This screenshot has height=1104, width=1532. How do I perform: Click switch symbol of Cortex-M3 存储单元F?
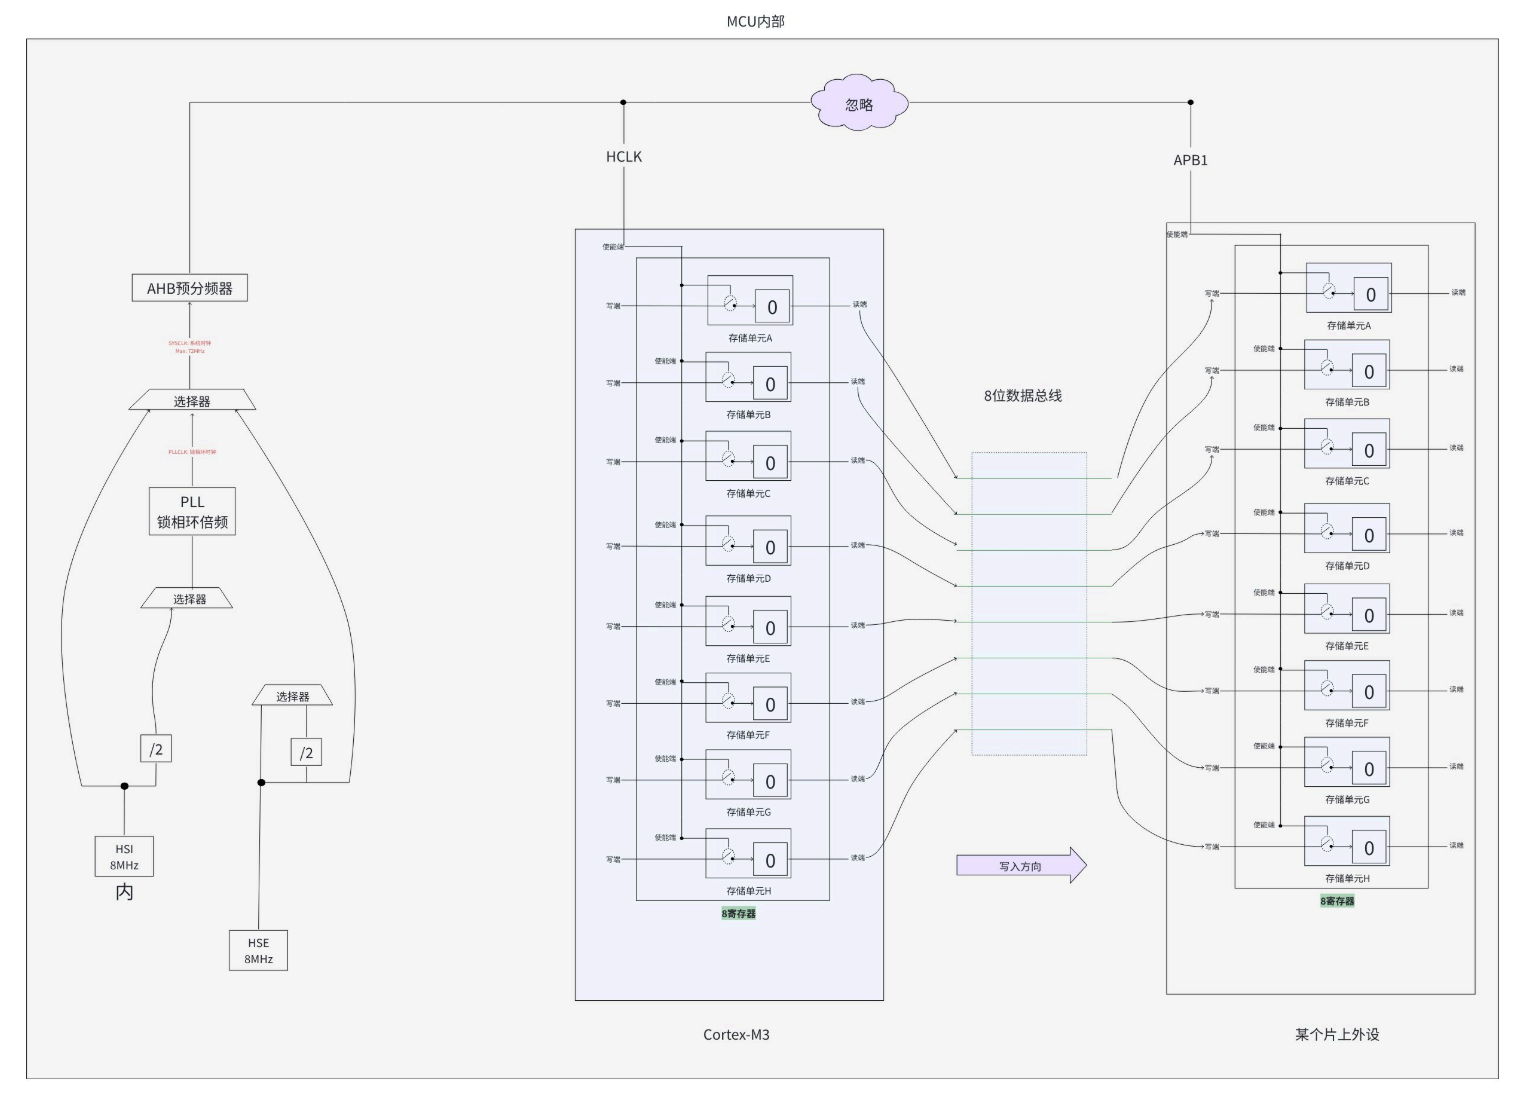[x=728, y=700]
